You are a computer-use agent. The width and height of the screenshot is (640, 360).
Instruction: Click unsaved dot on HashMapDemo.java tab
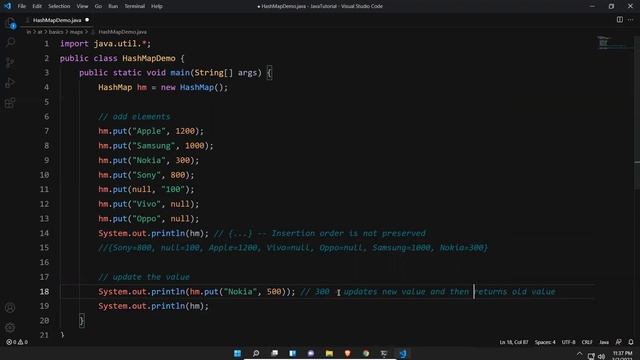pos(87,20)
